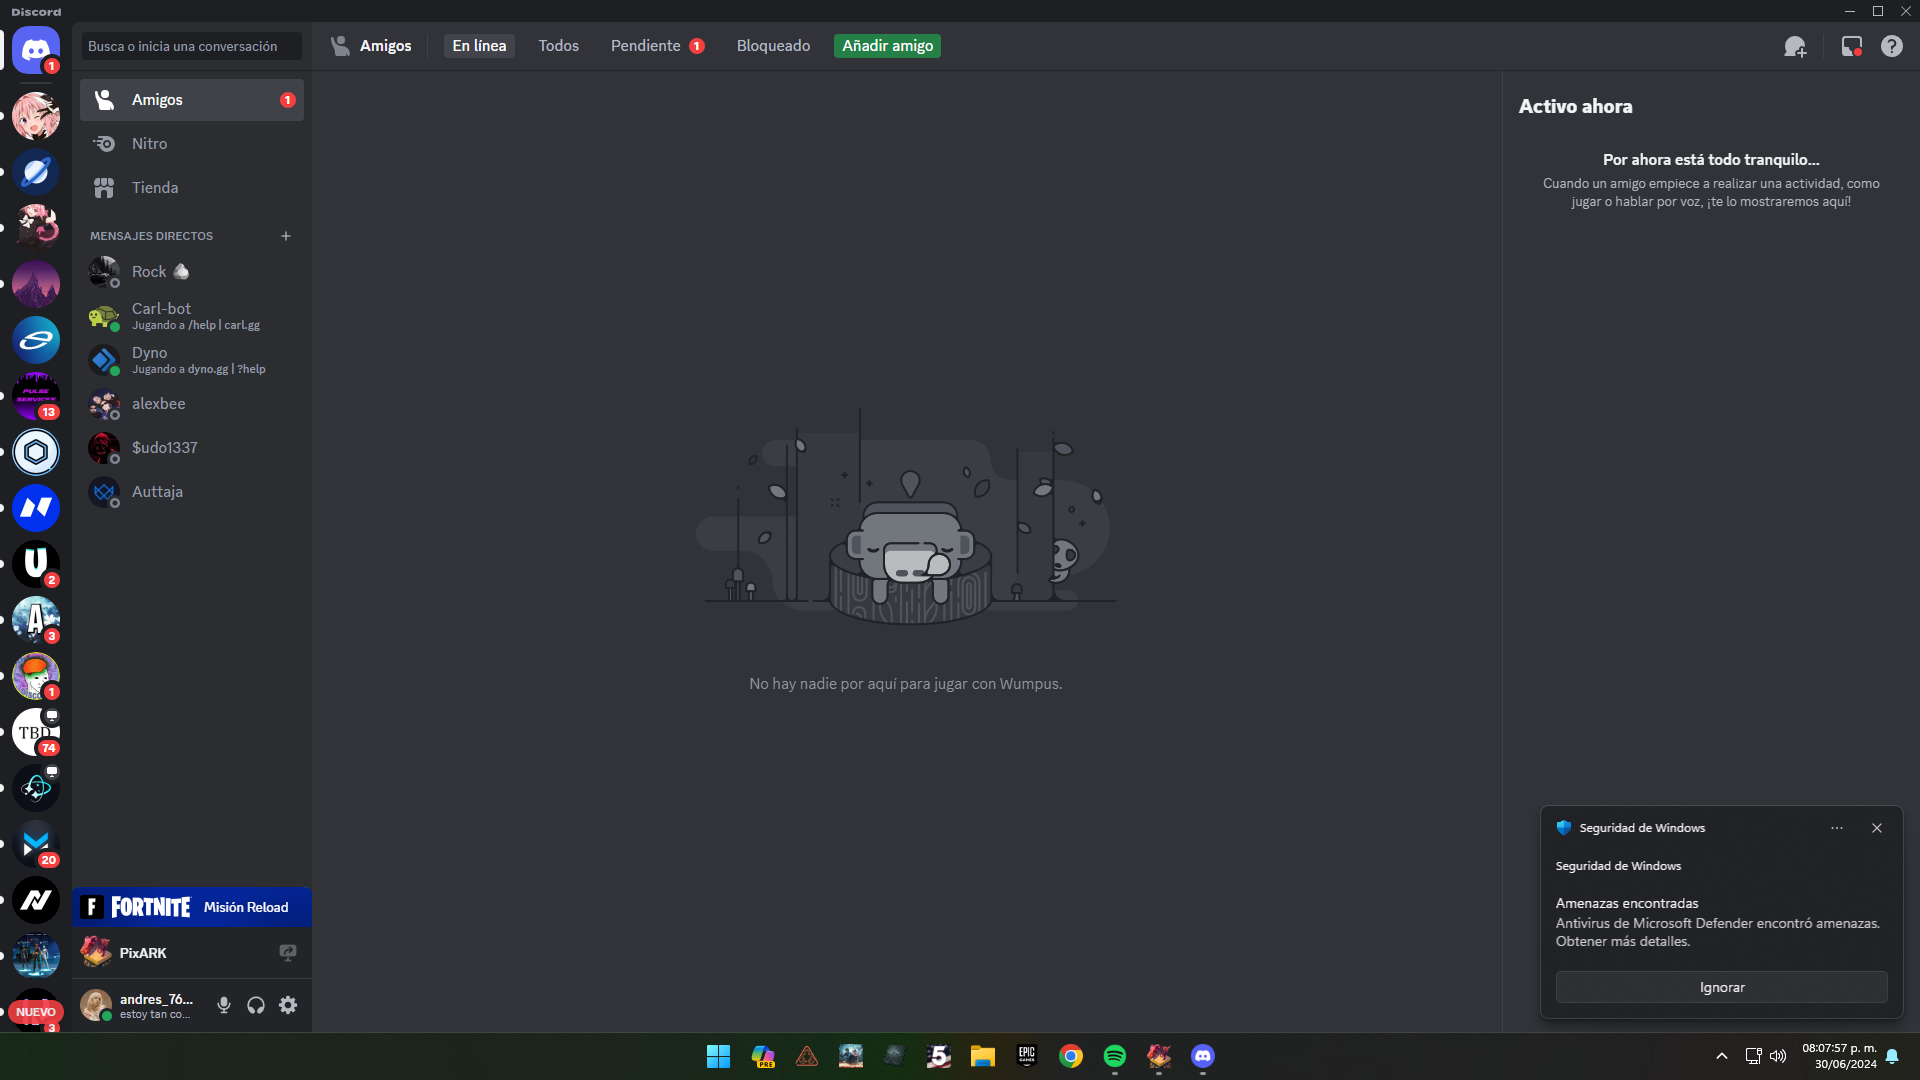Open the Nitro page
Viewport: 1920px width, 1080px height.
(x=192, y=144)
